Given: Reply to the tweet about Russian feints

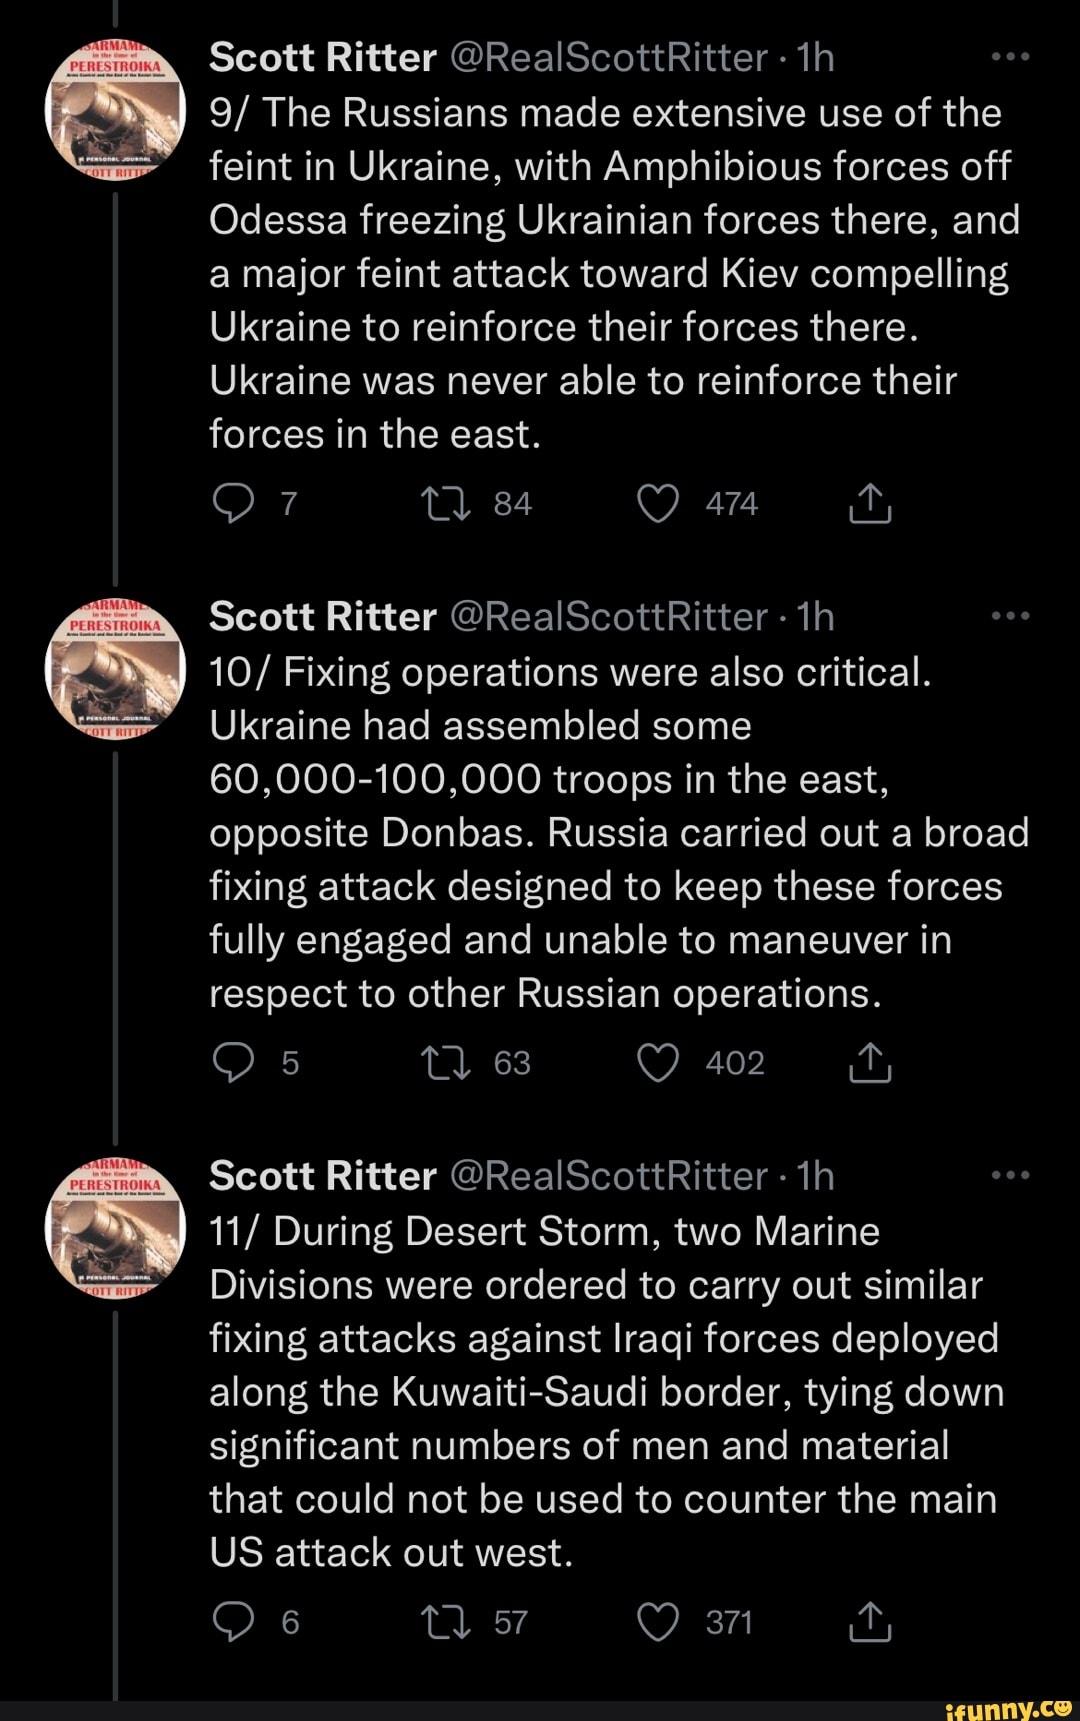Looking at the screenshot, I should pos(232,503).
